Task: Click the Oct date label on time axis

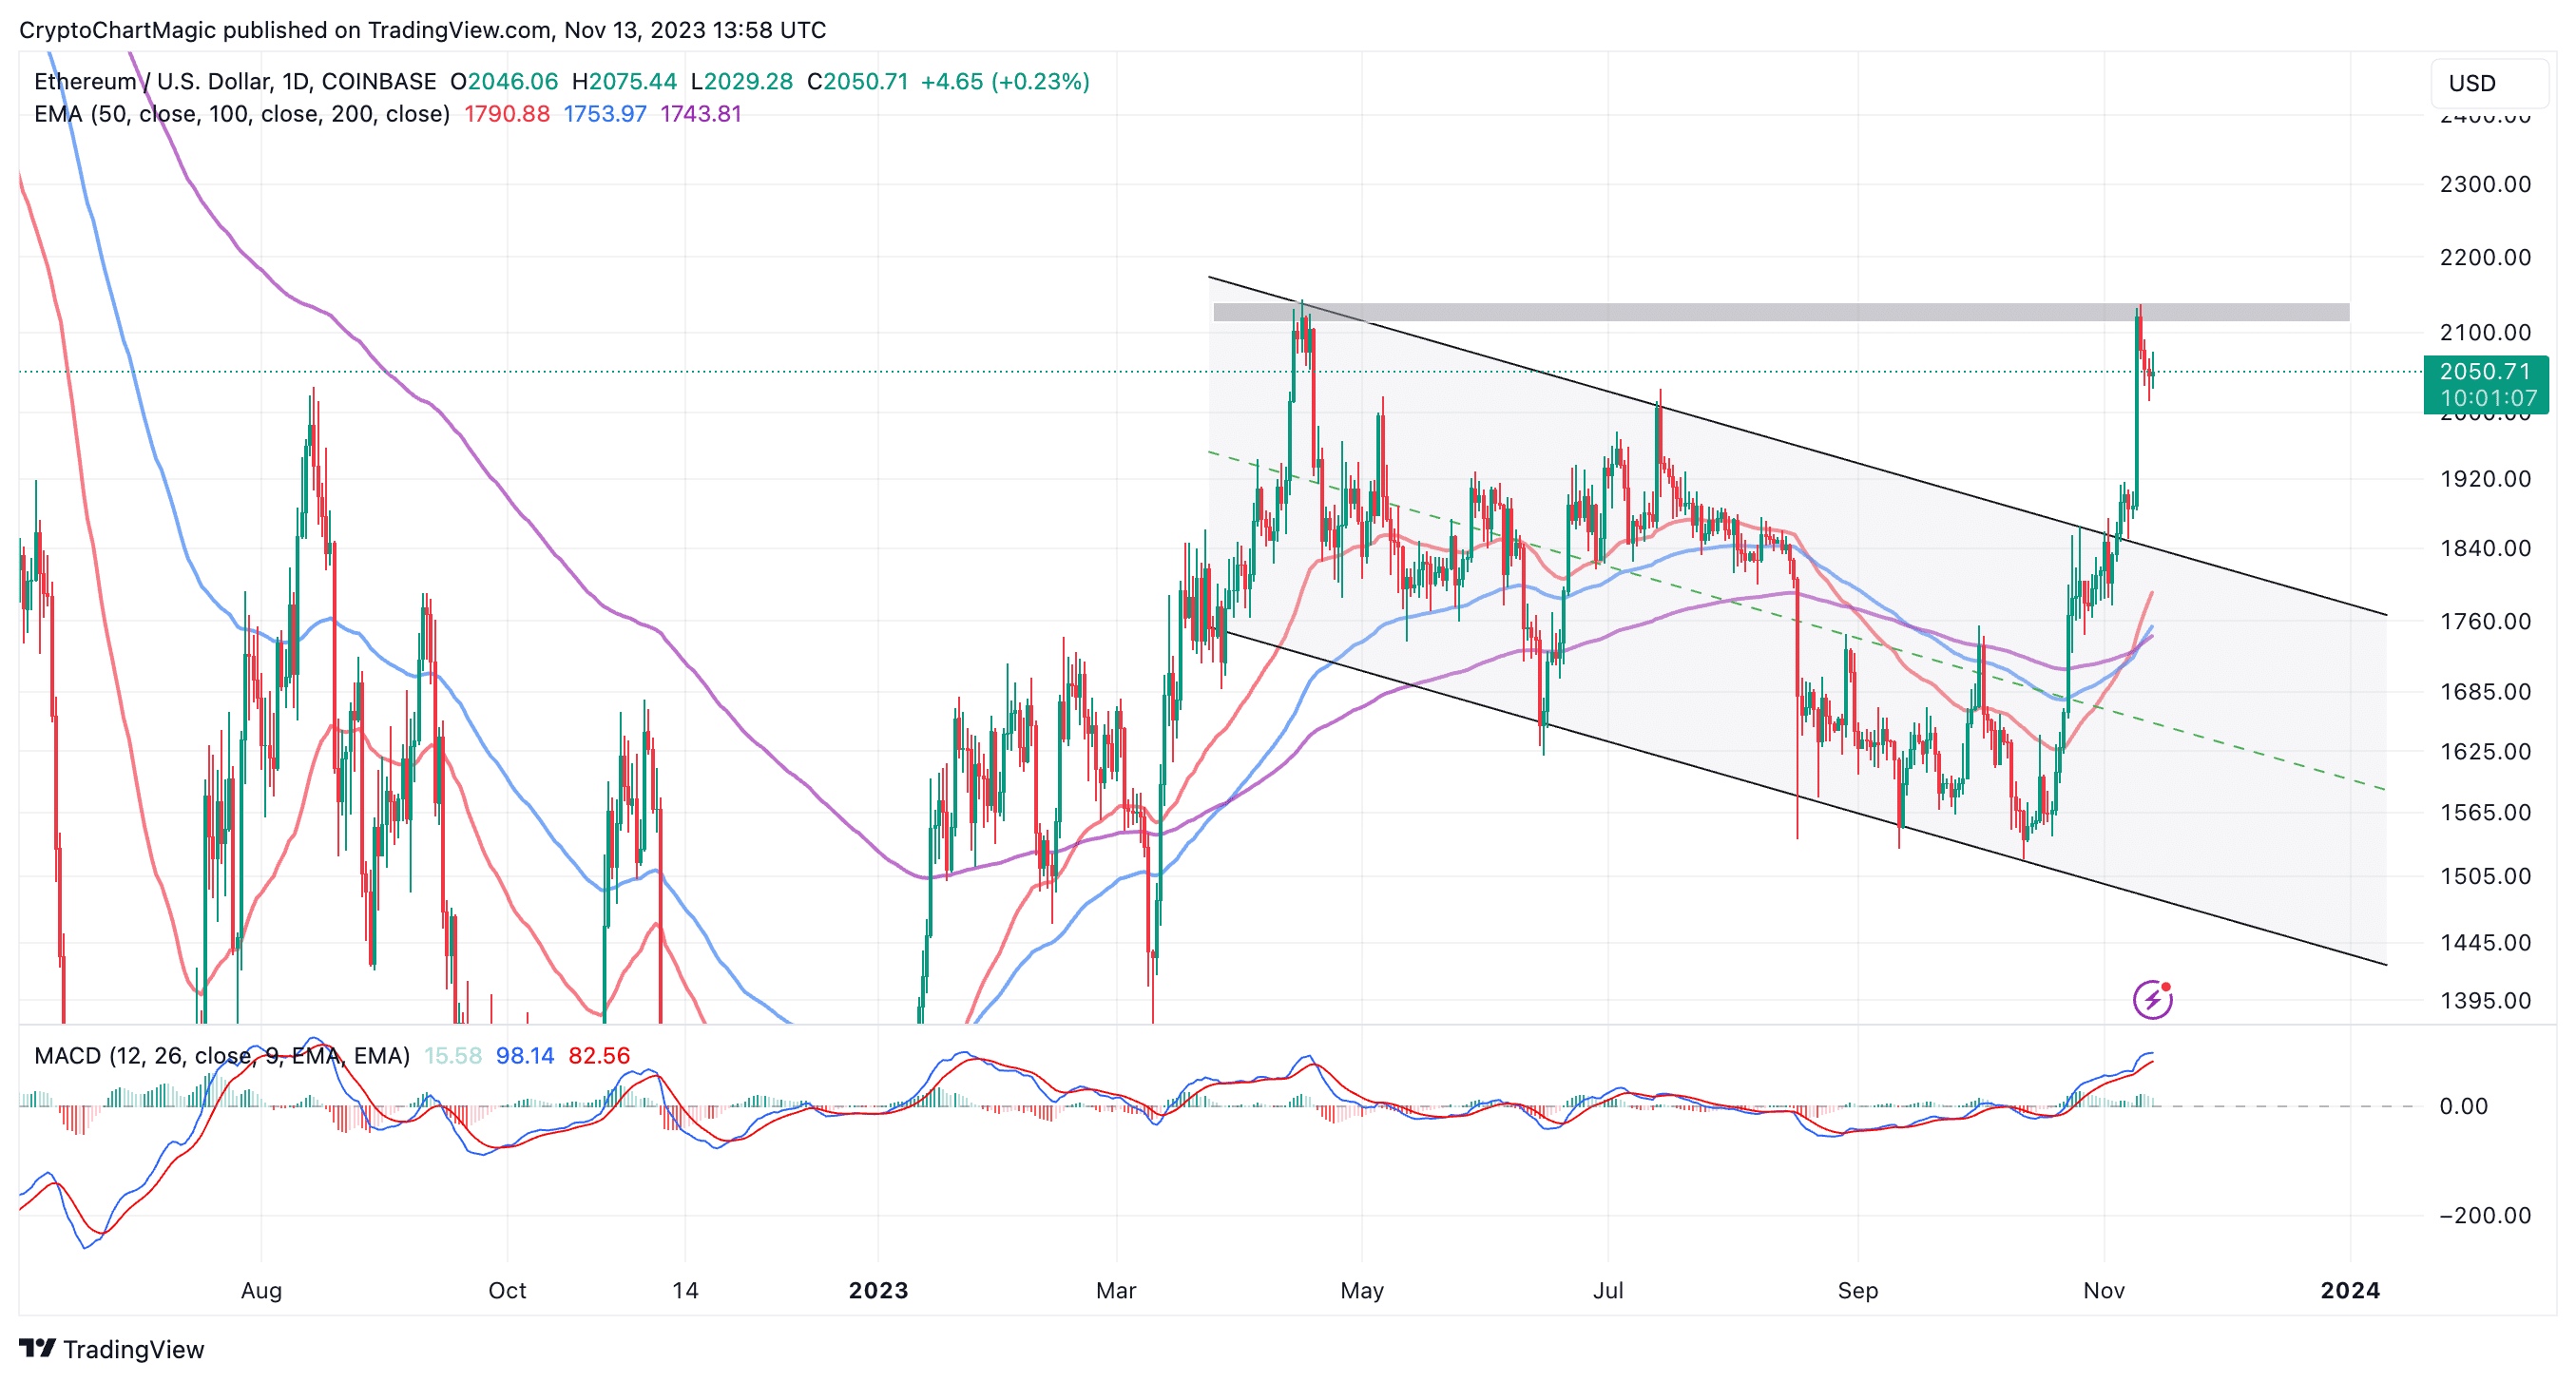Action: [507, 1290]
